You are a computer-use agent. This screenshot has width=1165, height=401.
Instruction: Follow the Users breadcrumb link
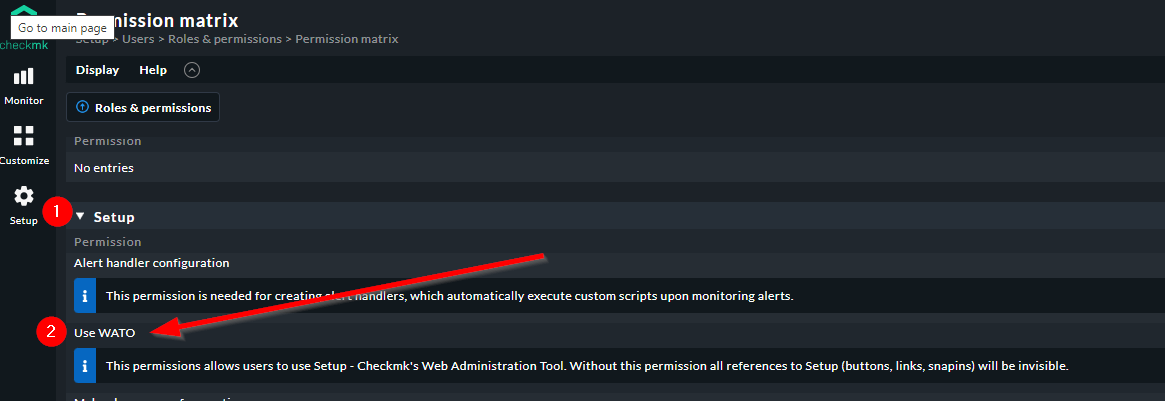tap(138, 39)
